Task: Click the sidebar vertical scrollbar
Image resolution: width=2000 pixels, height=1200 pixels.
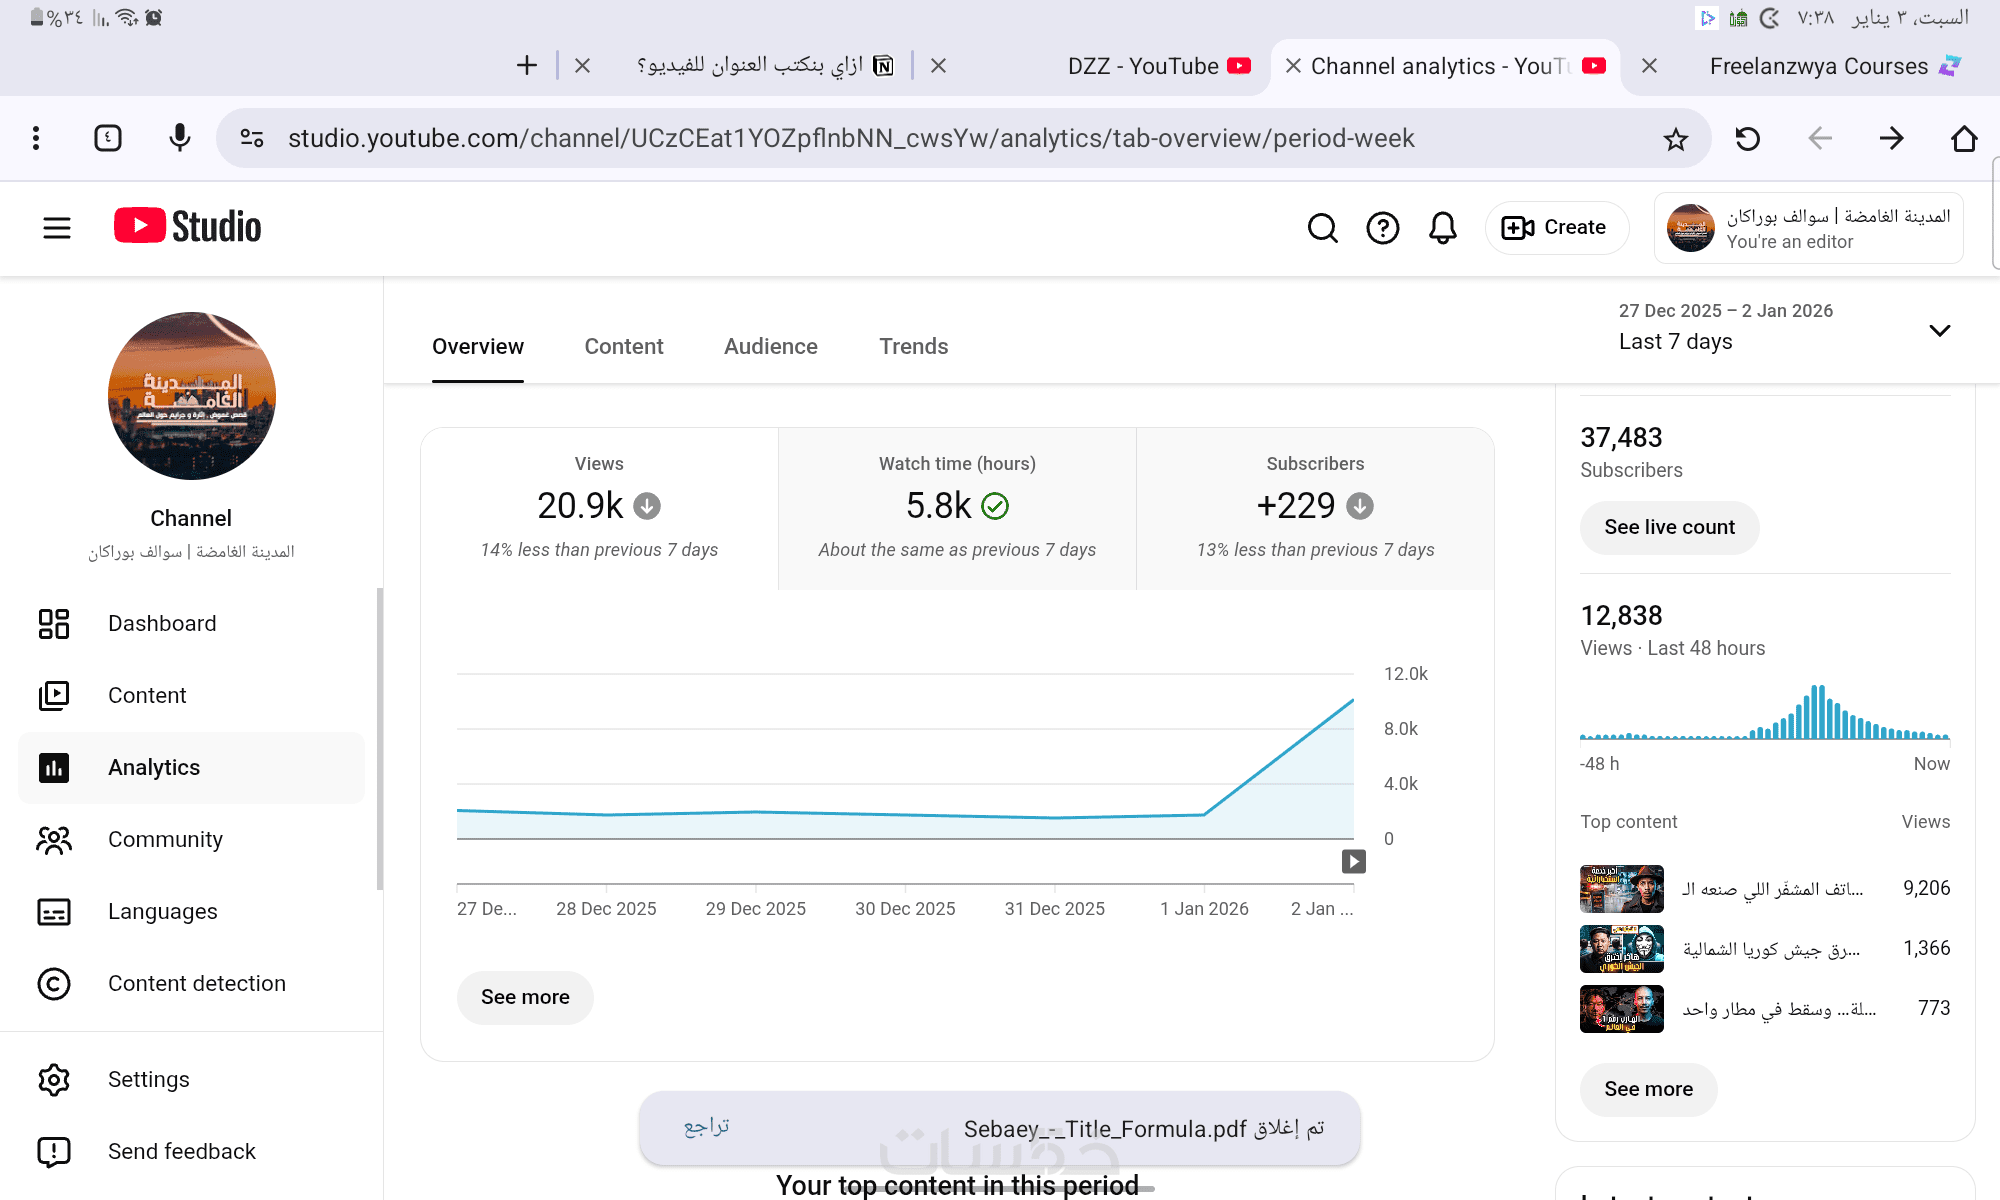Action: pos(379,738)
